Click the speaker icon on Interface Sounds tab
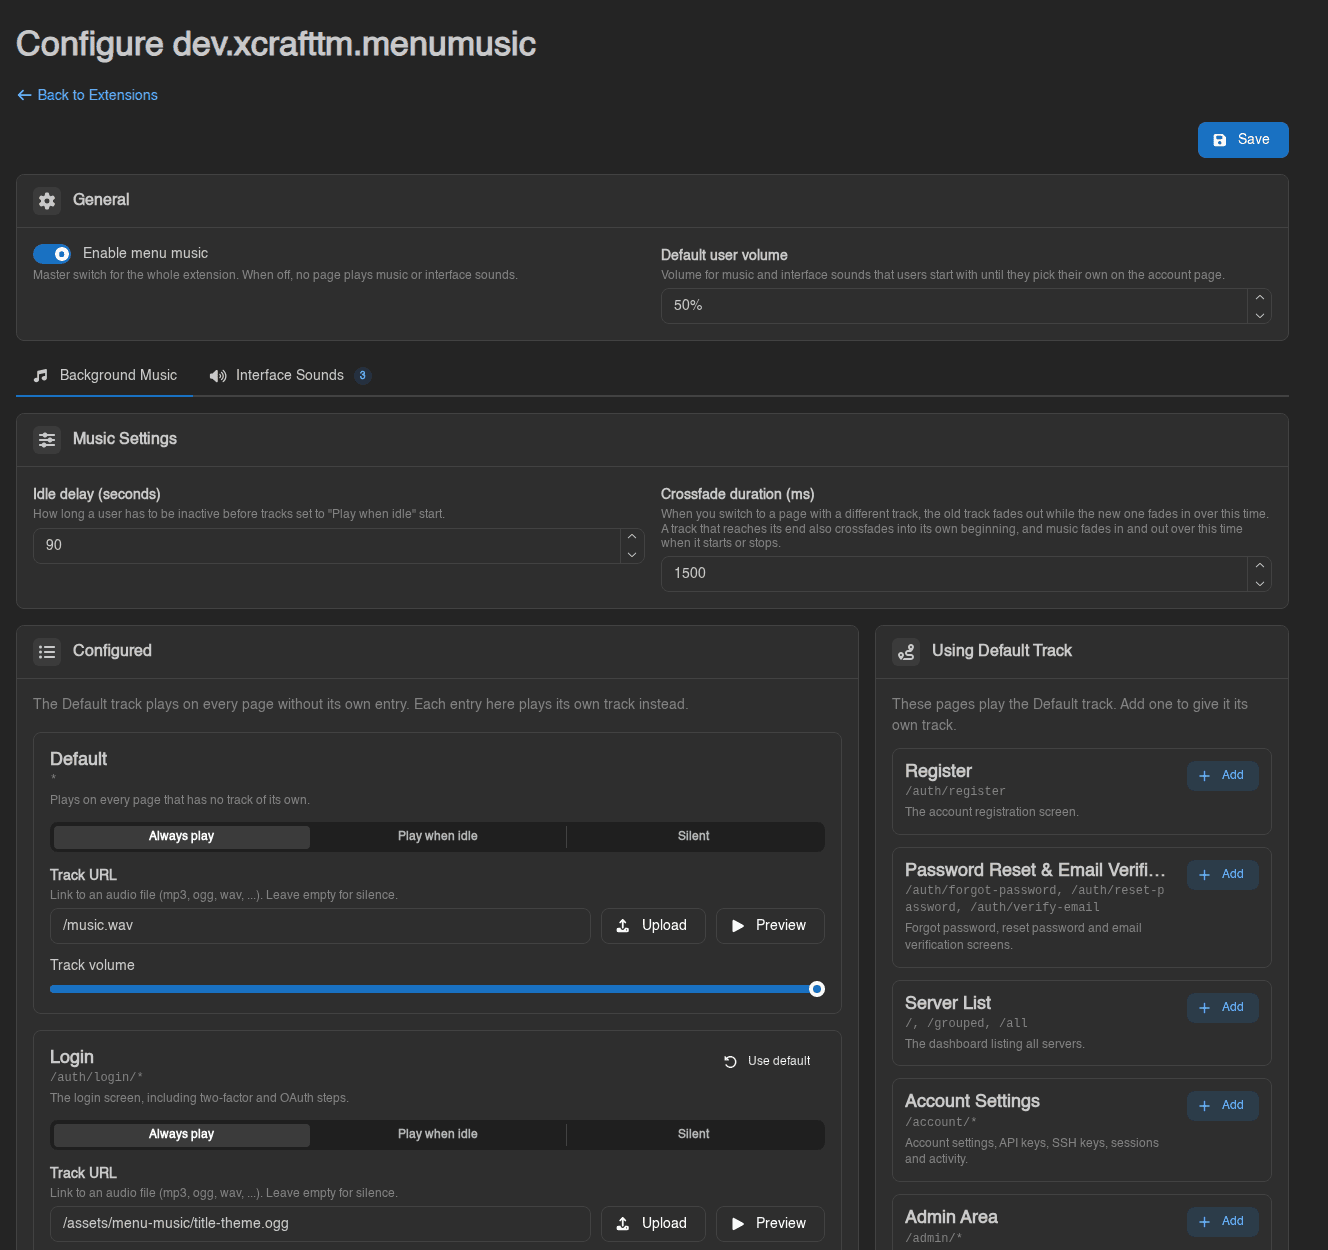1328x1250 pixels. tap(217, 376)
